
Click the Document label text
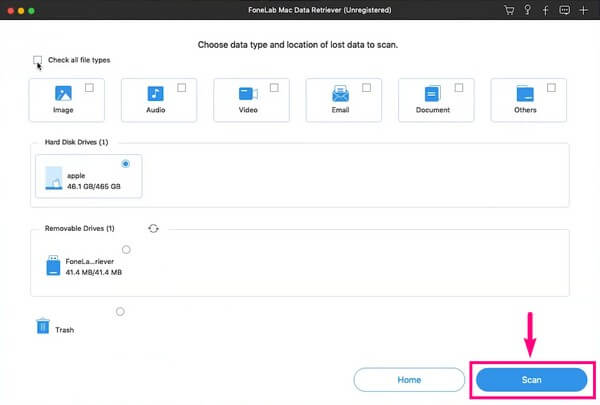tap(433, 110)
